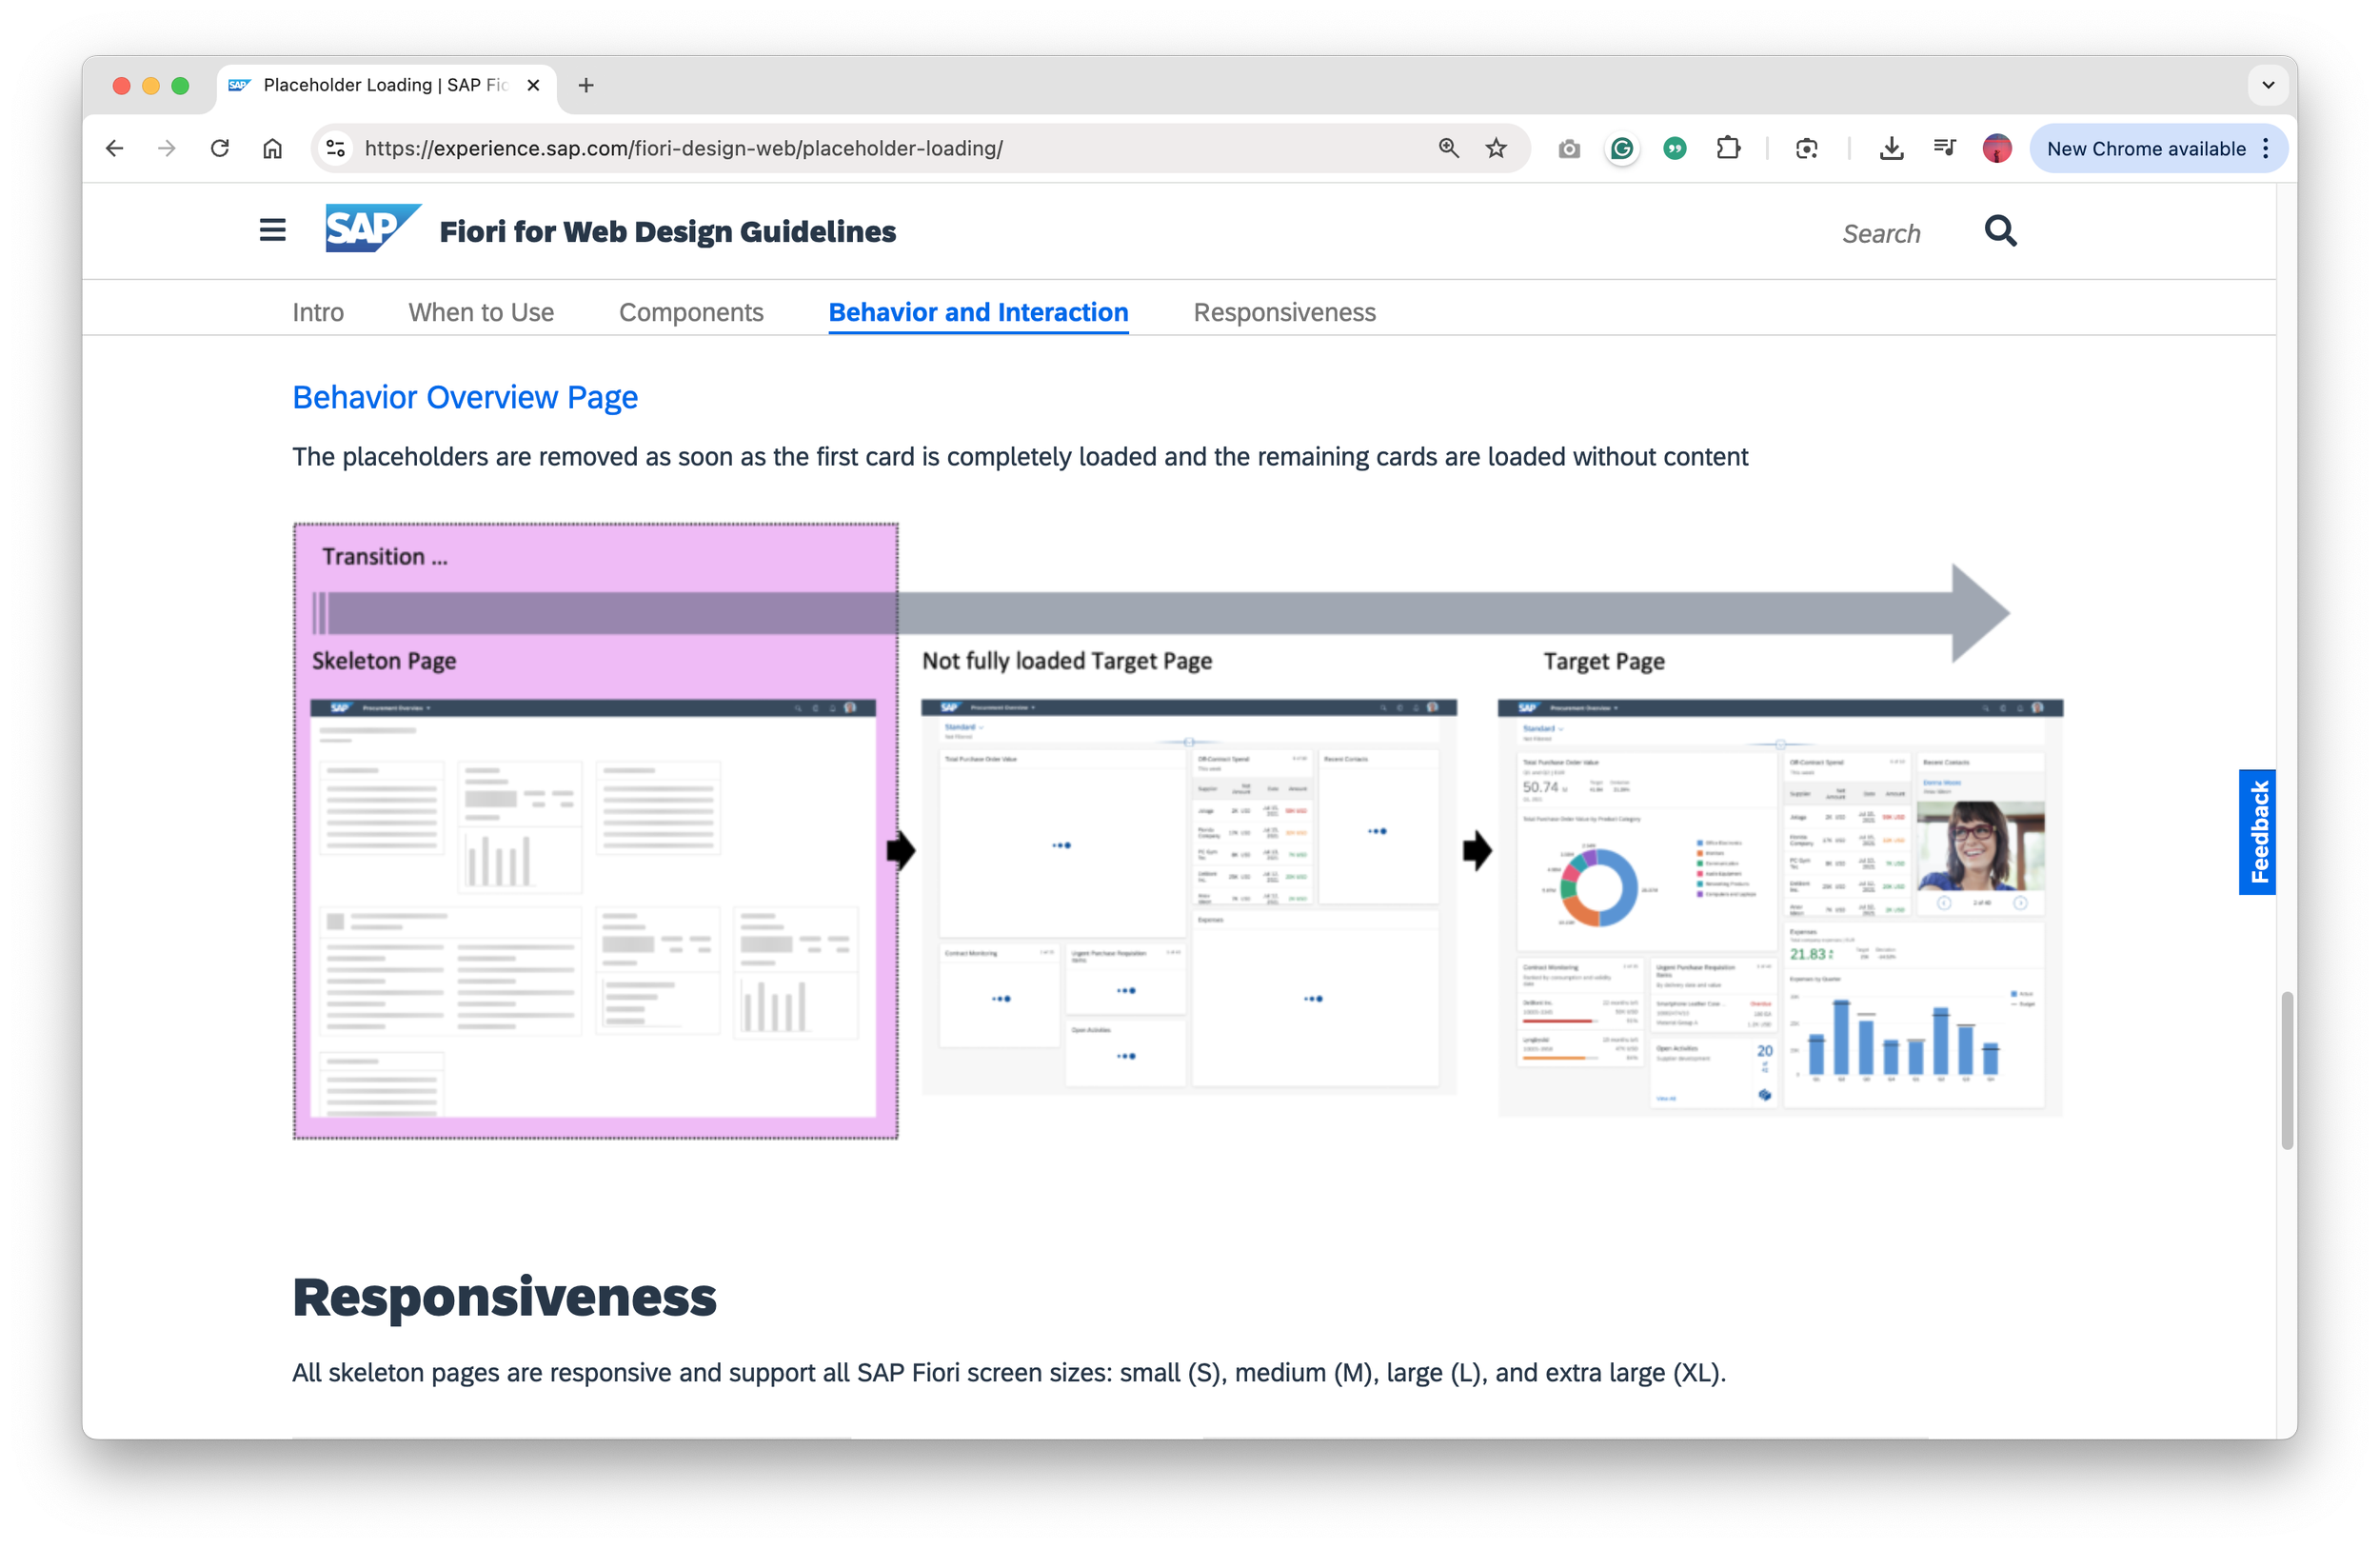Open the Behavior Overview Page link
Viewport: 2380px width, 1548px height.
pyautogui.click(x=465, y=397)
